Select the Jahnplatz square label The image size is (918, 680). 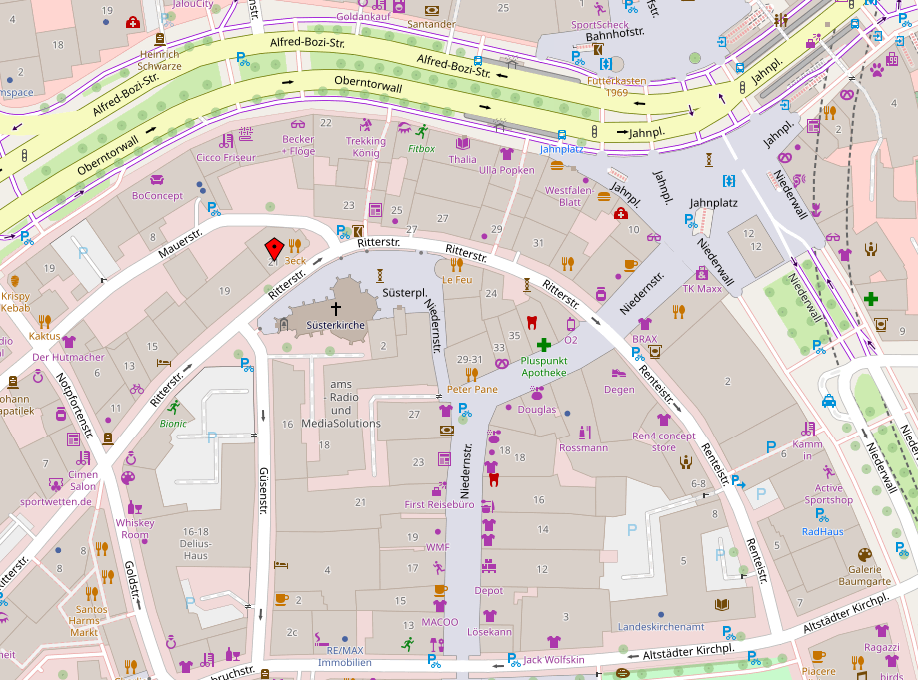click(713, 202)
